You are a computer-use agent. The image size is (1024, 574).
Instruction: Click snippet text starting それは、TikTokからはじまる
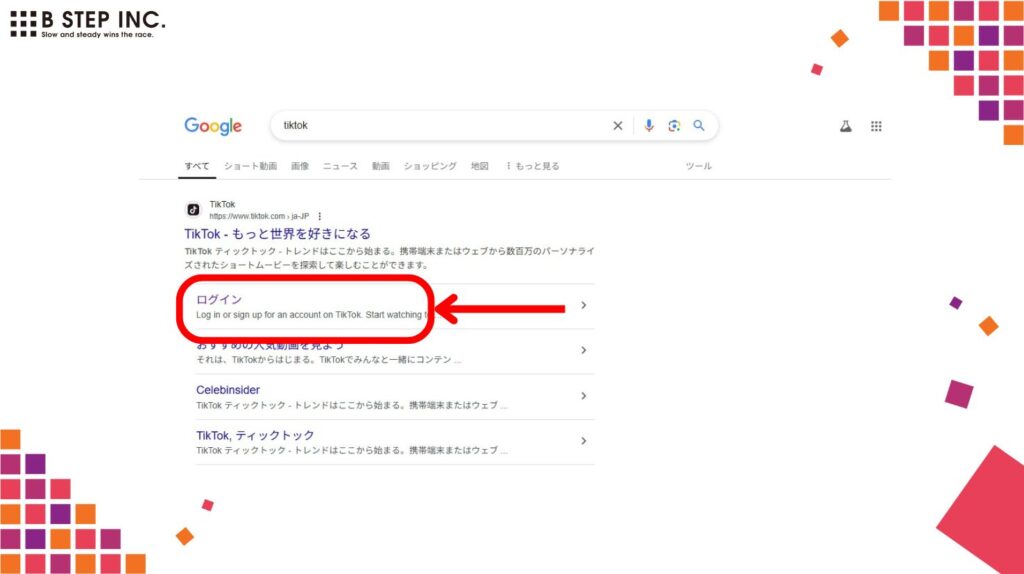[328, 360]
